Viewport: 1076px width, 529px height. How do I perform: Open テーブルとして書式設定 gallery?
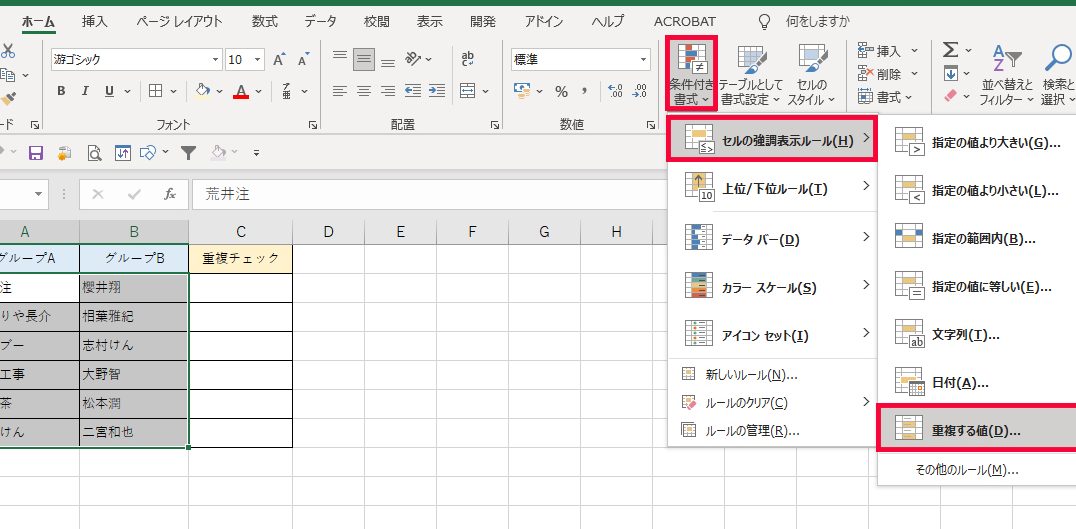751,74
